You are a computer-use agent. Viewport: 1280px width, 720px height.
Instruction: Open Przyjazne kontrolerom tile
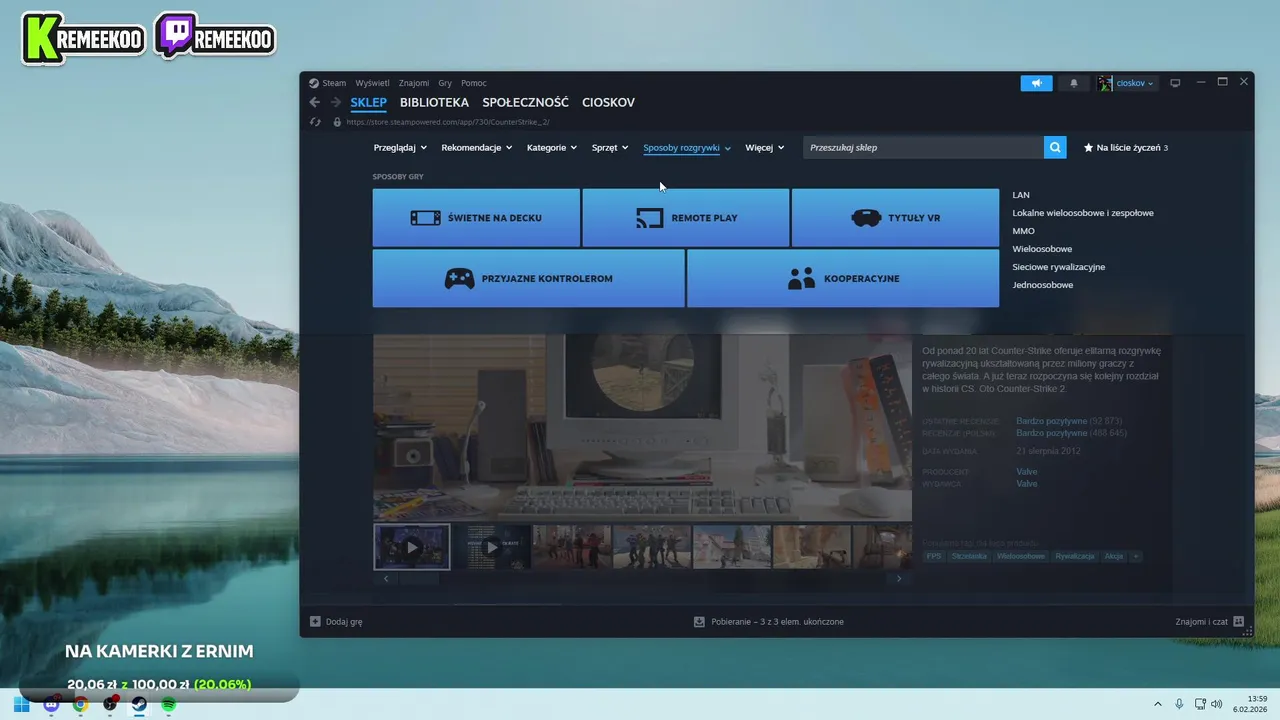pos(529,278)
